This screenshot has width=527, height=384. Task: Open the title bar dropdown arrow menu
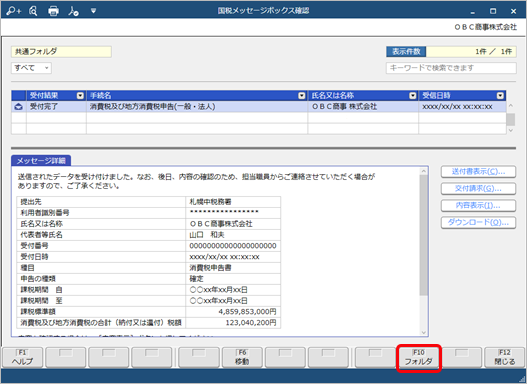coord(93,11)
